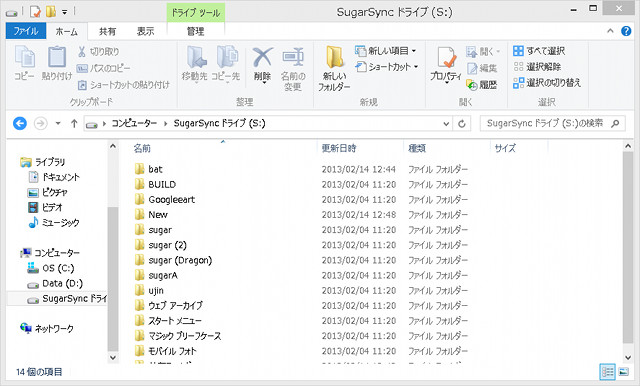Viewport: 640px width, 386px height.
Task: Click file list scrollbar down arrow
Action: pyautogui.click(x=628, y=358)
